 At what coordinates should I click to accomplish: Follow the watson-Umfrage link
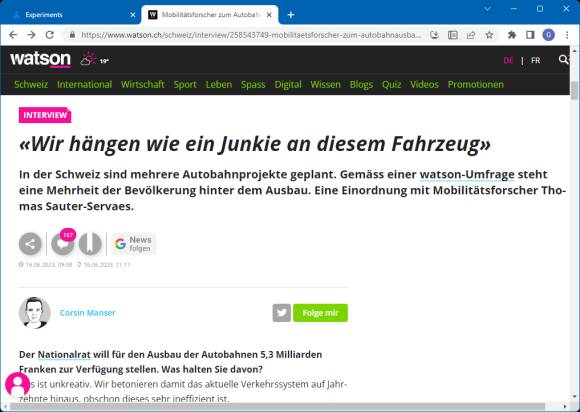click(467, 174)
